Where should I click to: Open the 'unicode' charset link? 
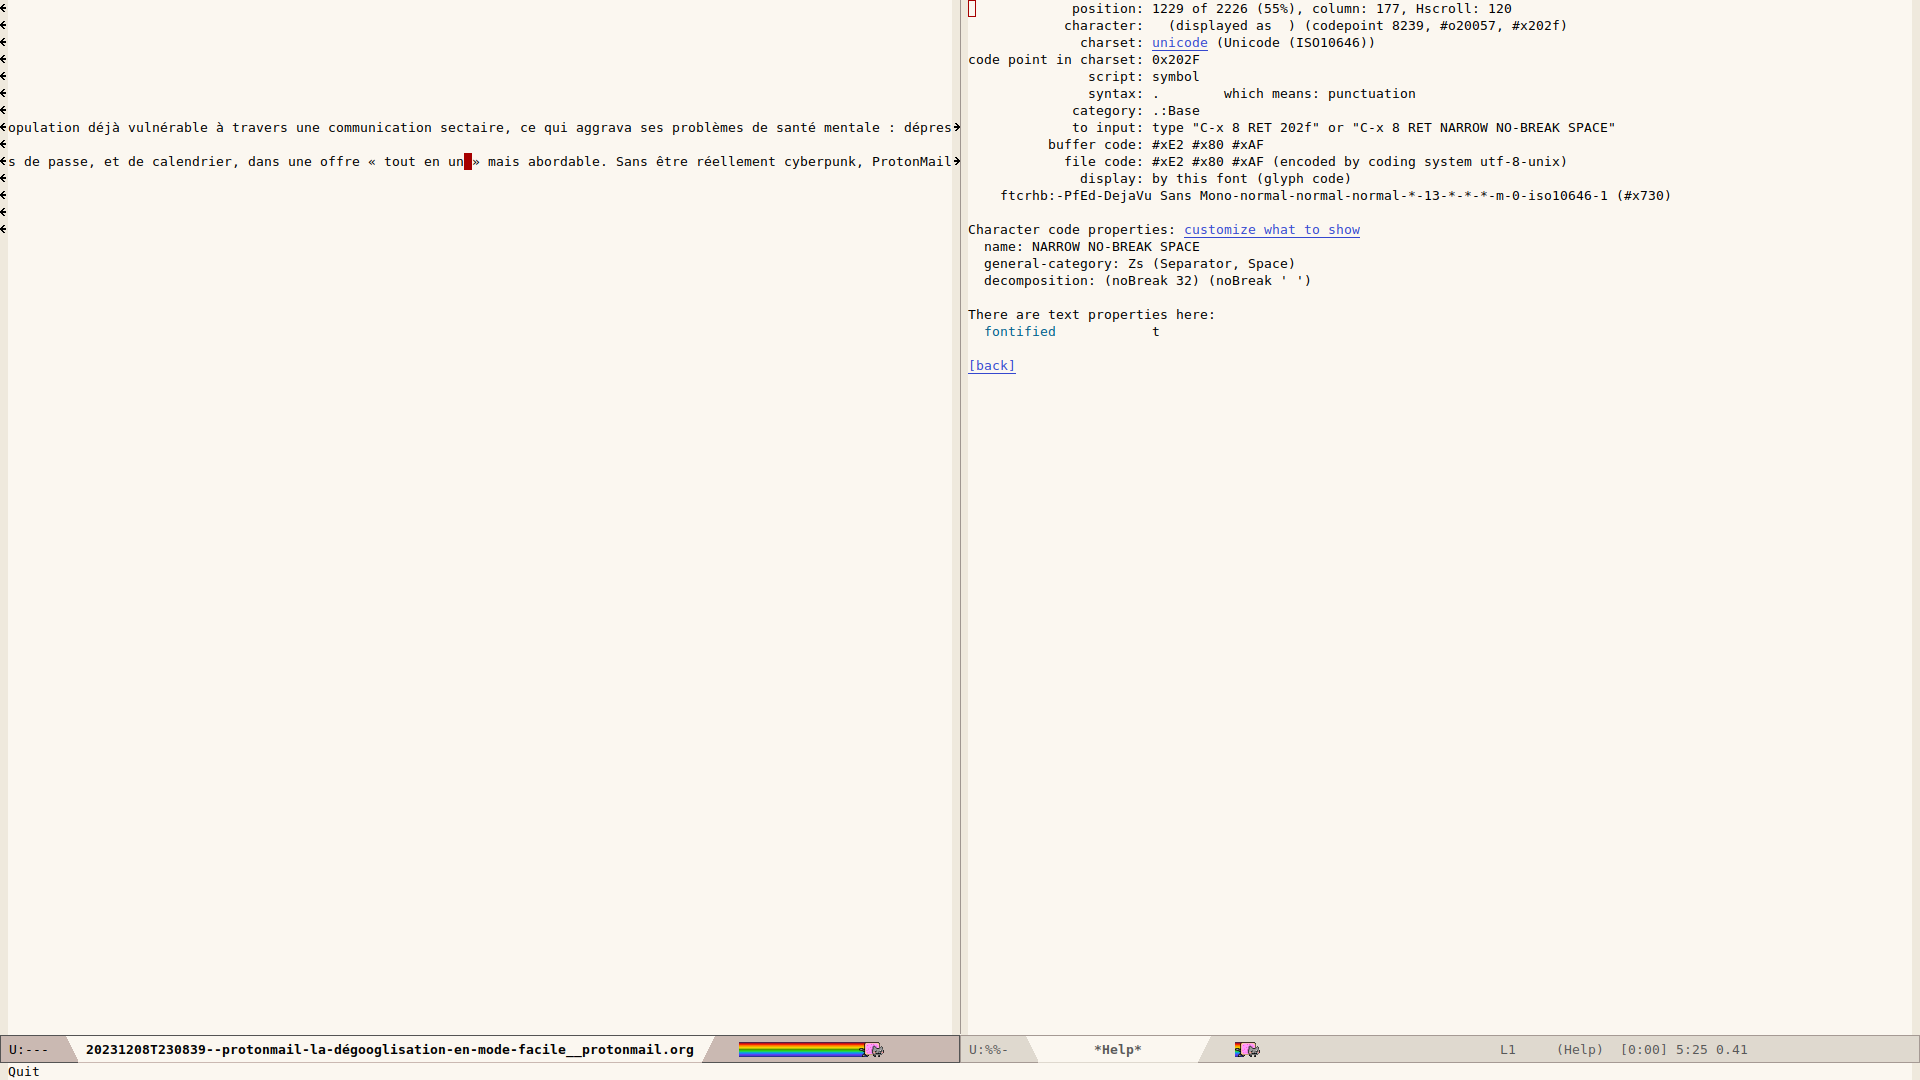click(1180, 43)
